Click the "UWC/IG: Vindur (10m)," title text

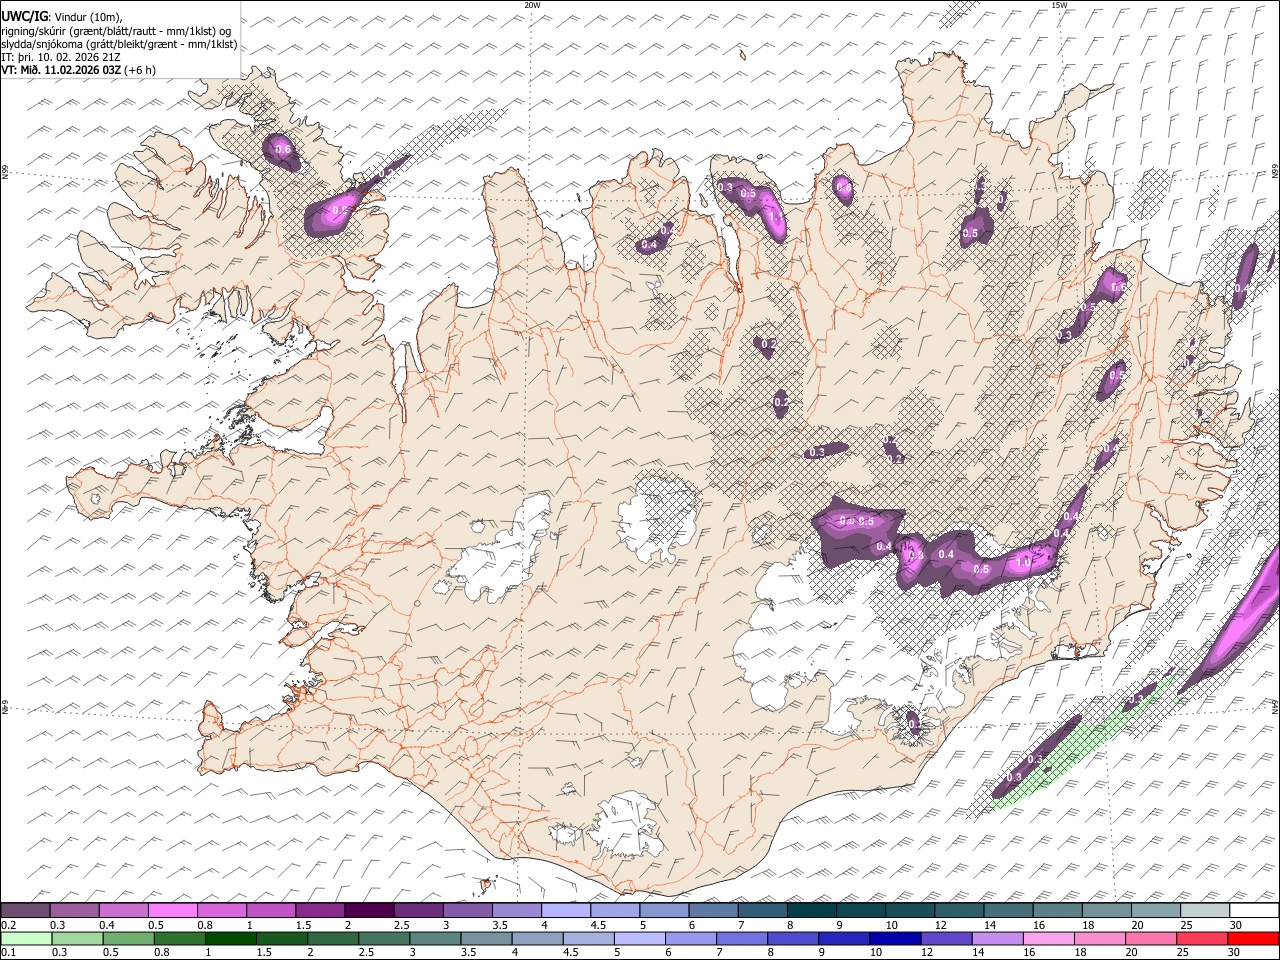point(62,17)
